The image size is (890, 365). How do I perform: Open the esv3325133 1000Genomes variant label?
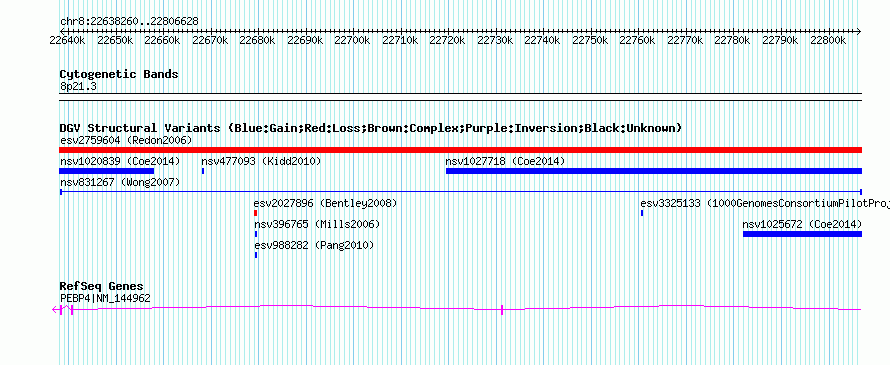765,203
